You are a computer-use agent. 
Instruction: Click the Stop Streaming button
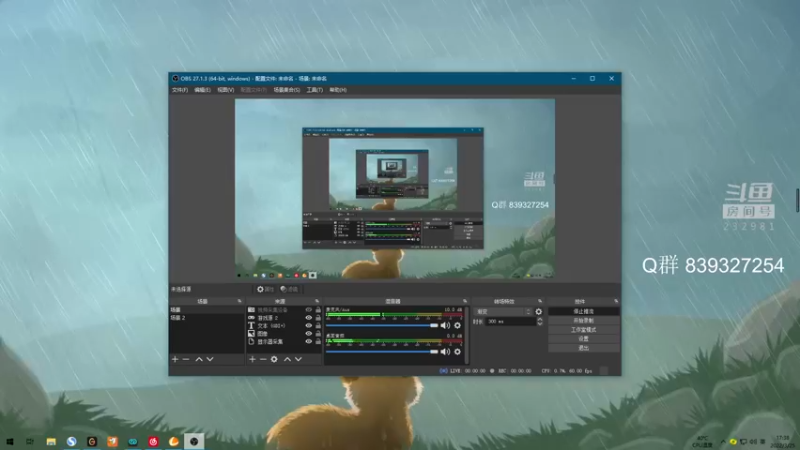[x=584, y=311]
